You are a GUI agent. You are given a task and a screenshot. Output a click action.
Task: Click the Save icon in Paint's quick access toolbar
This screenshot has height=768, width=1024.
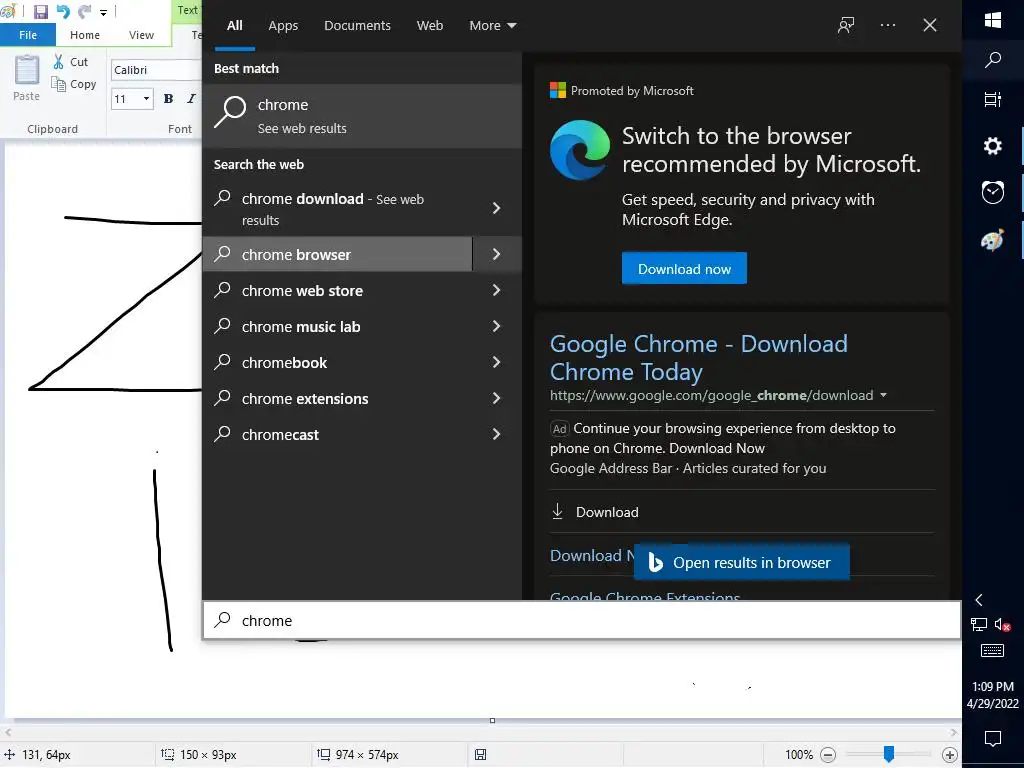point(40,11)
